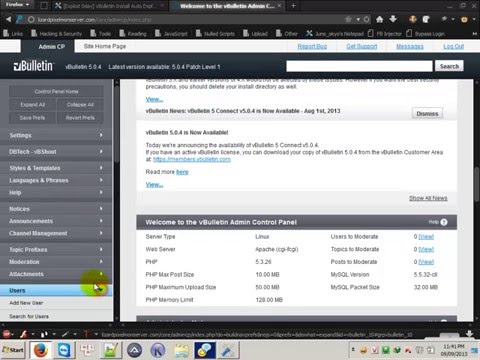
Task: Dismiss the vBulletin 5.0.4 news item
Action: [427, 114]
